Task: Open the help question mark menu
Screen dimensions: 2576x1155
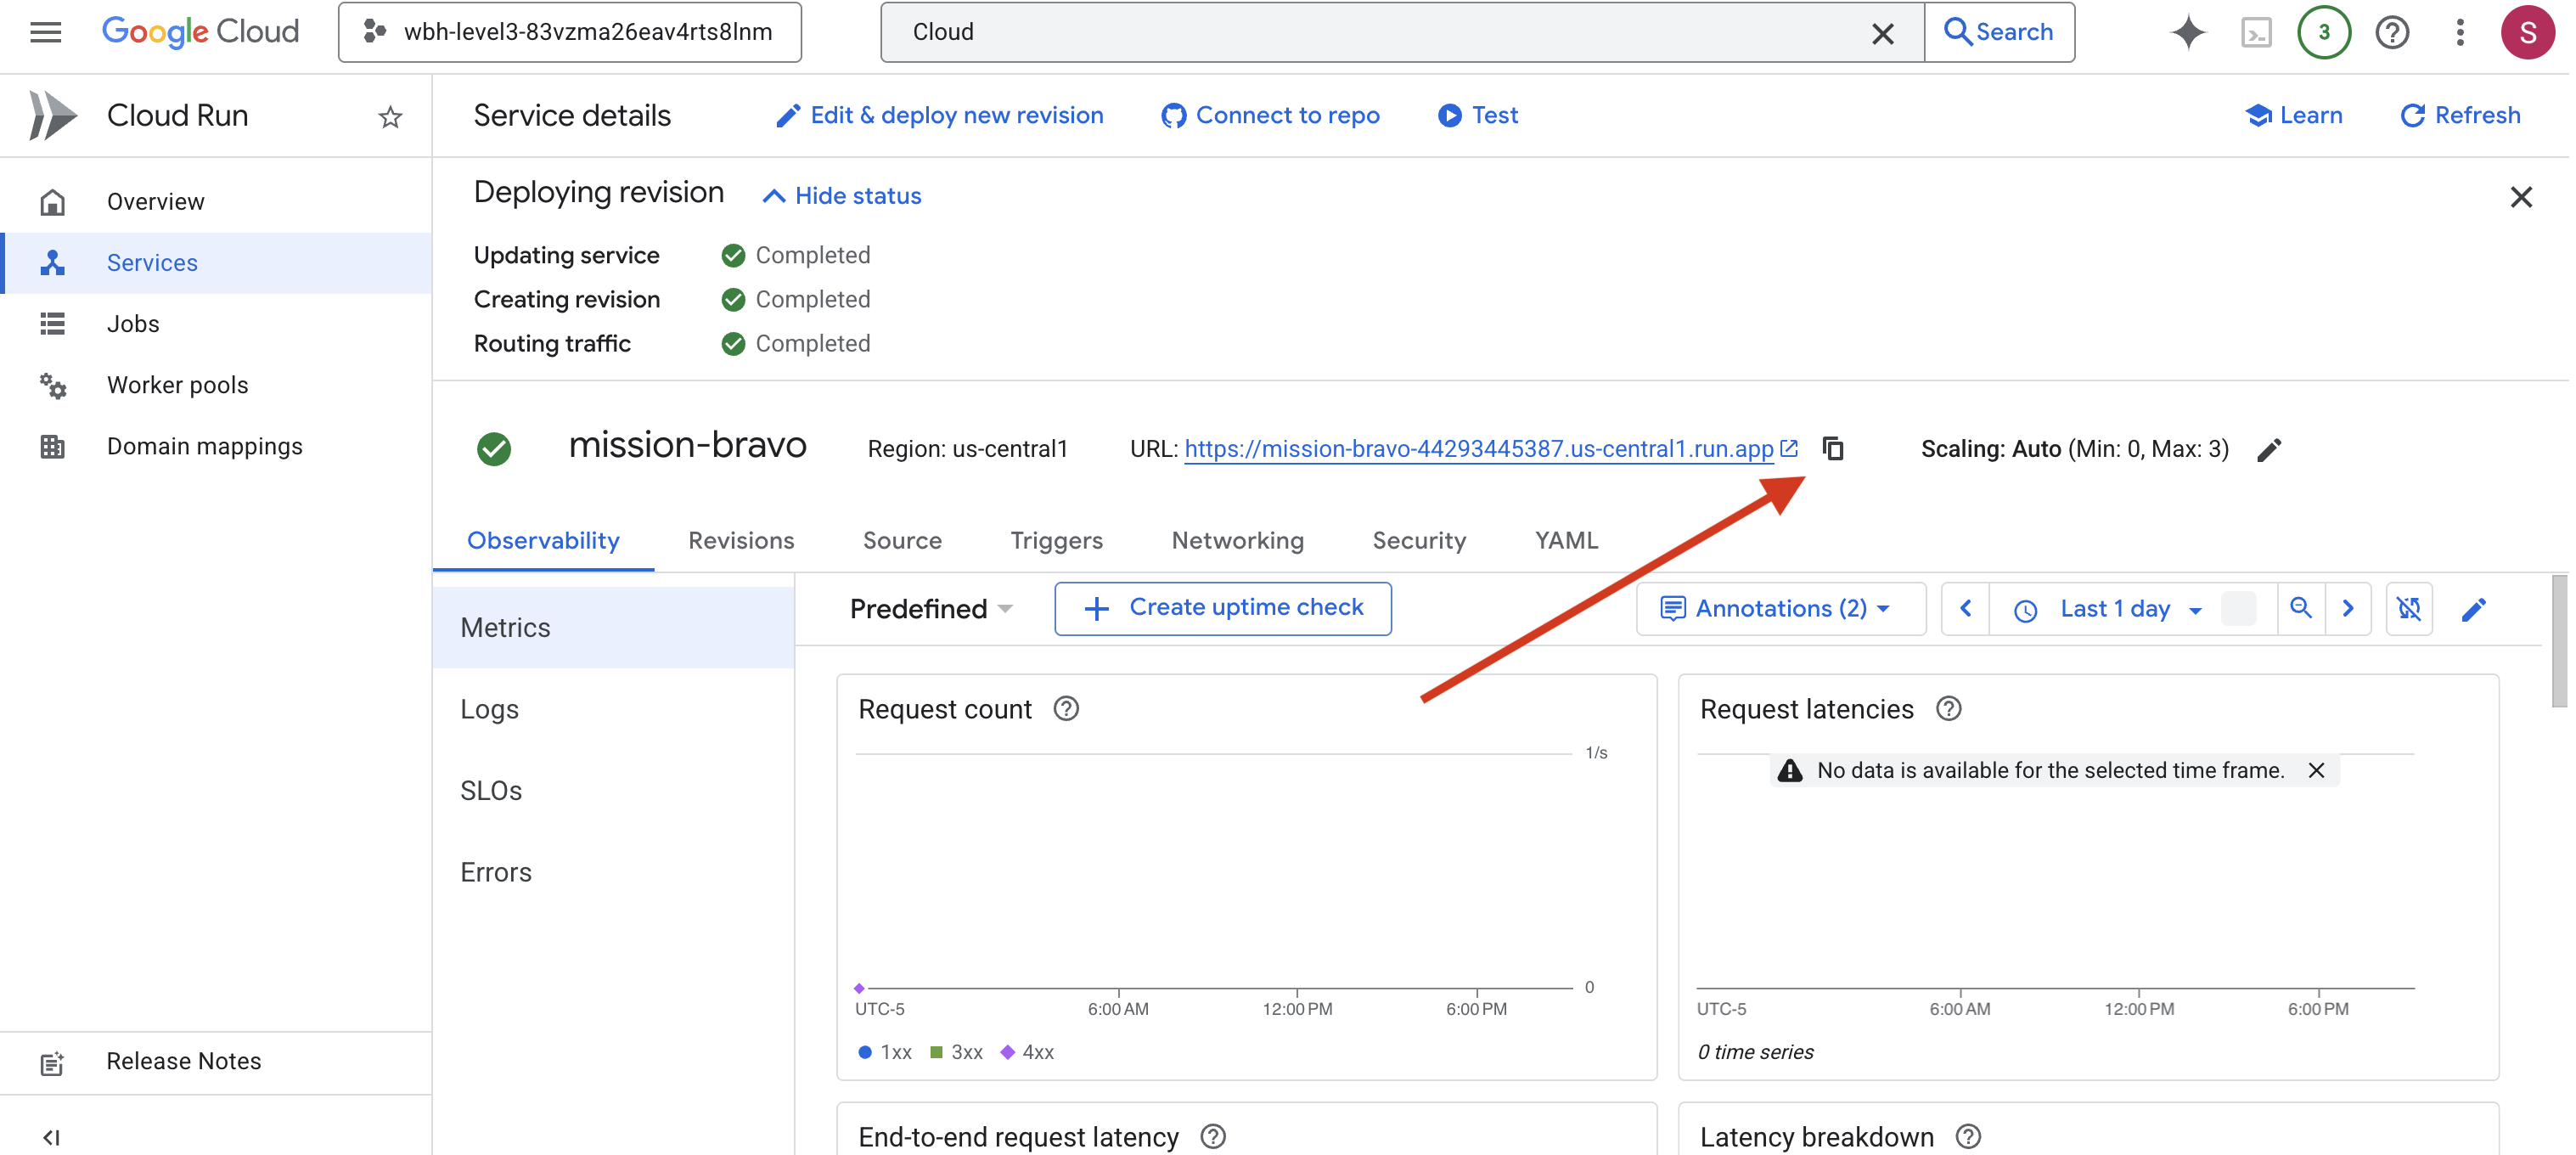Action: point(2392,32)
